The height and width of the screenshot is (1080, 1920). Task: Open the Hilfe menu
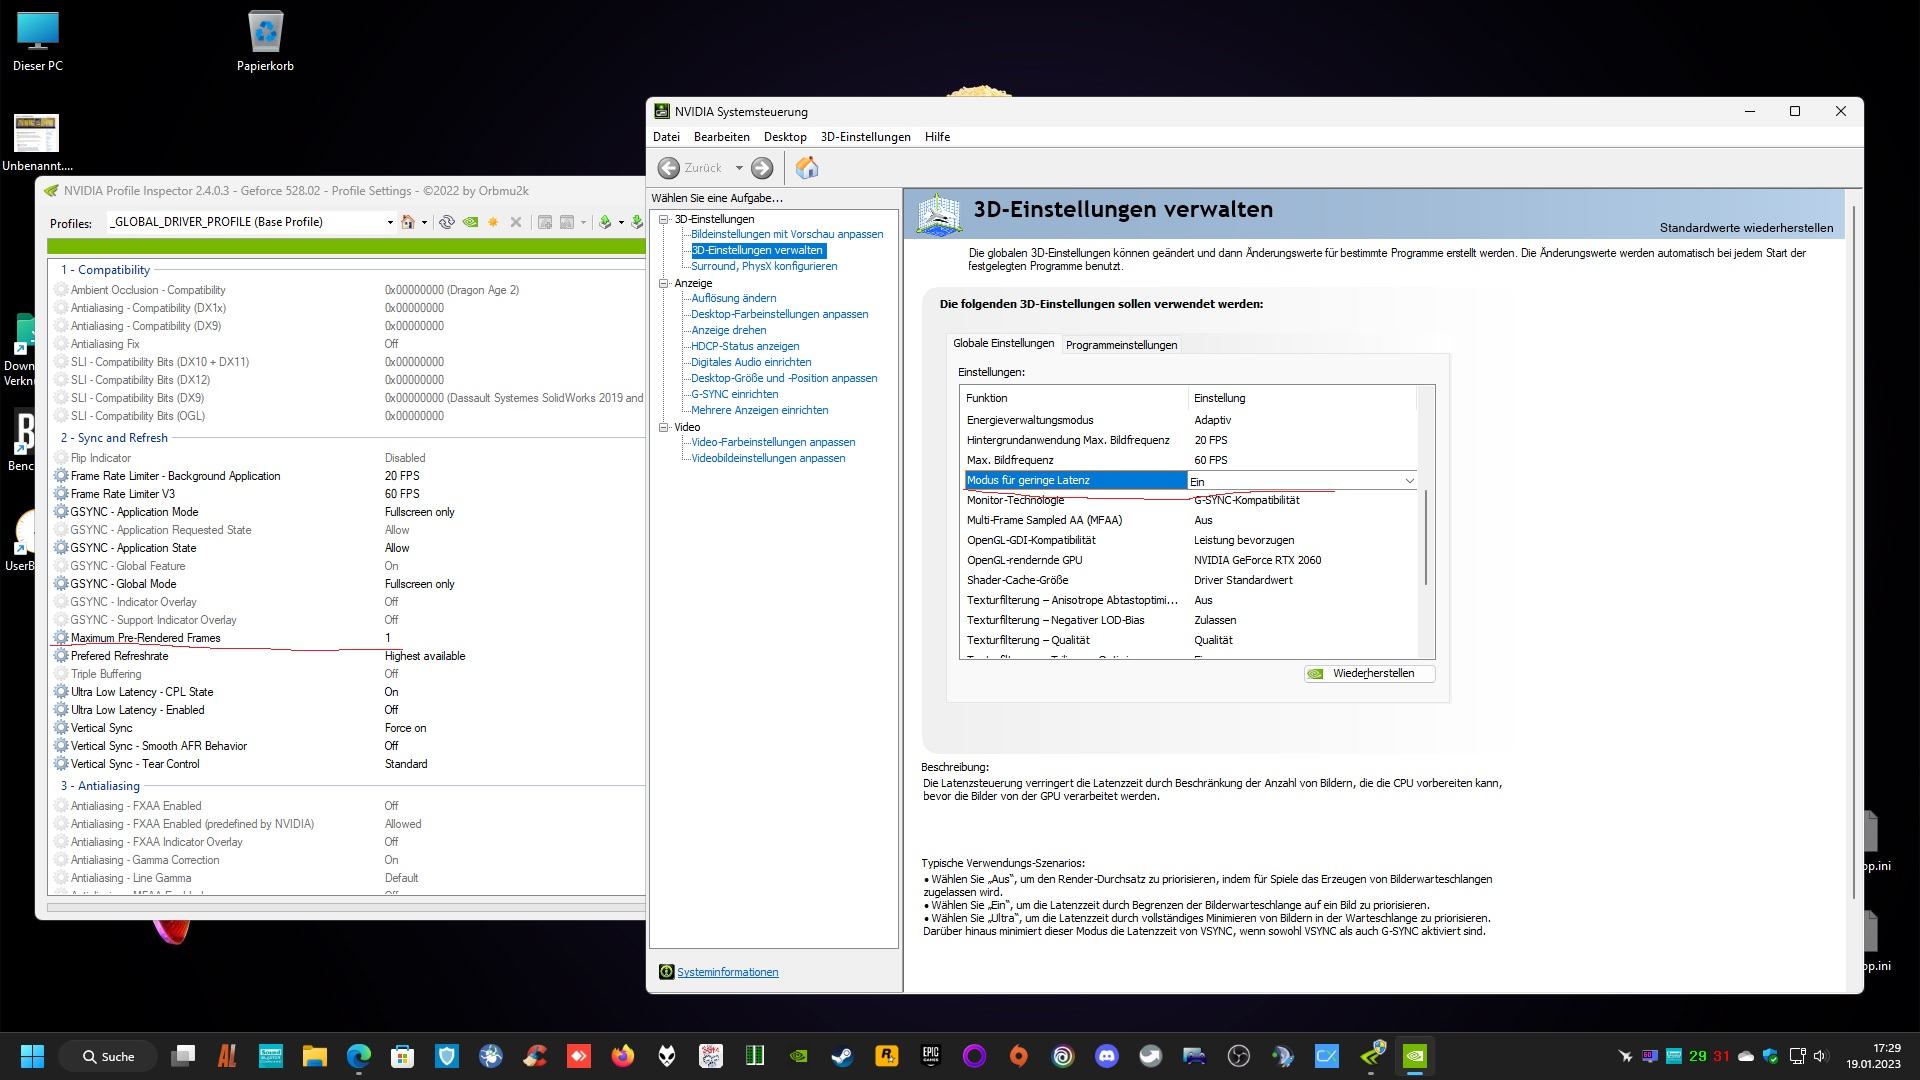(x=937, y=137)
